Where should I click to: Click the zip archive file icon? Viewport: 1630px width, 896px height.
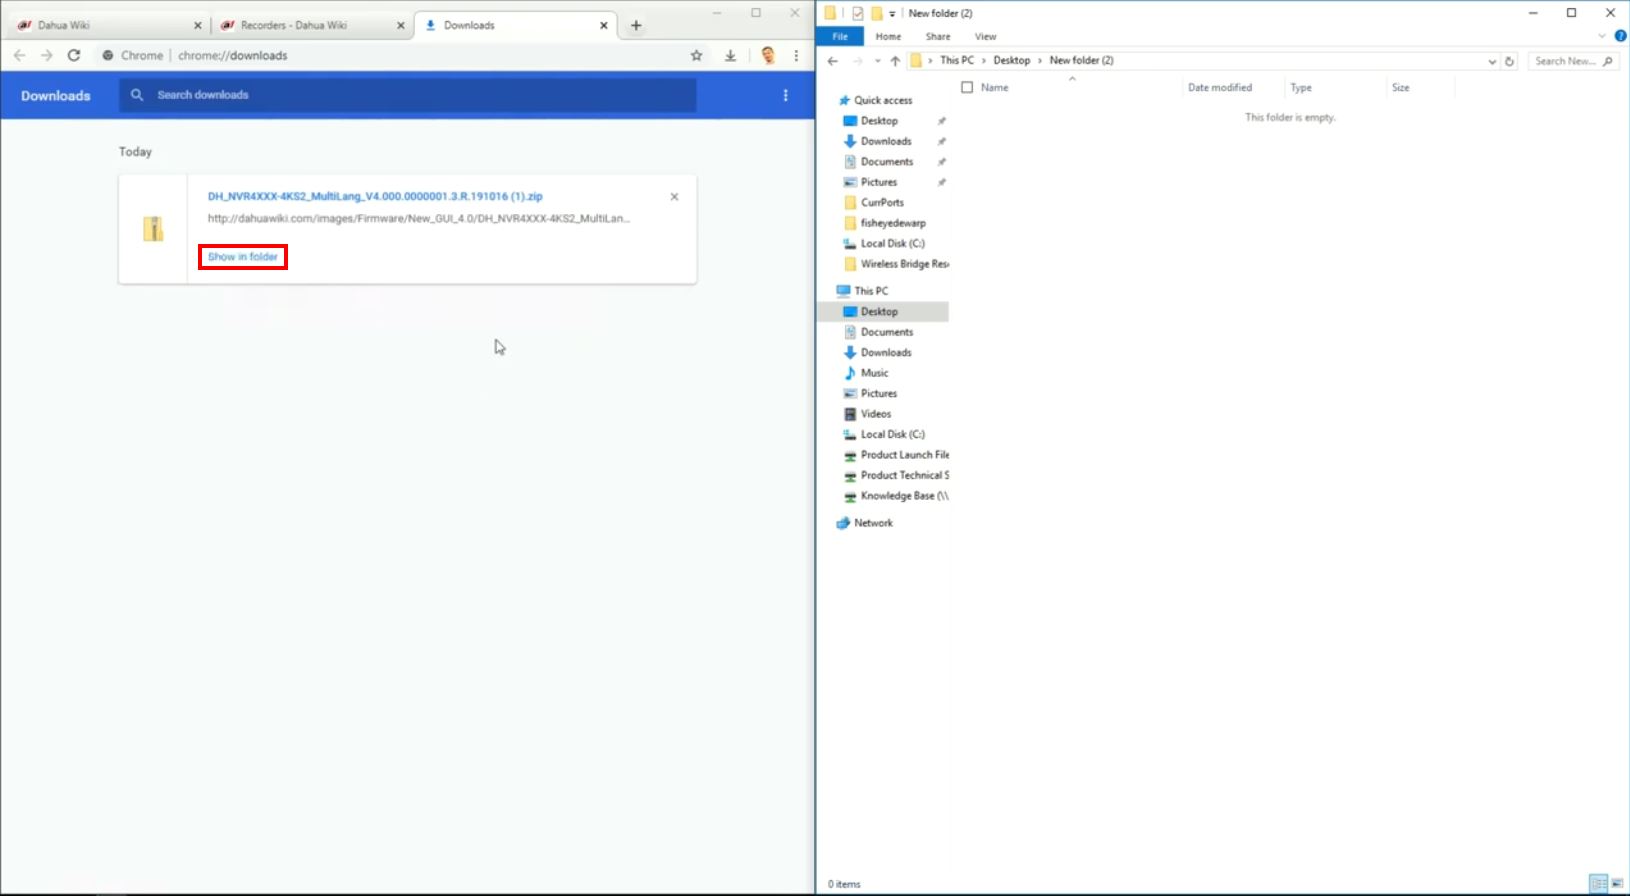pos(153,229)
